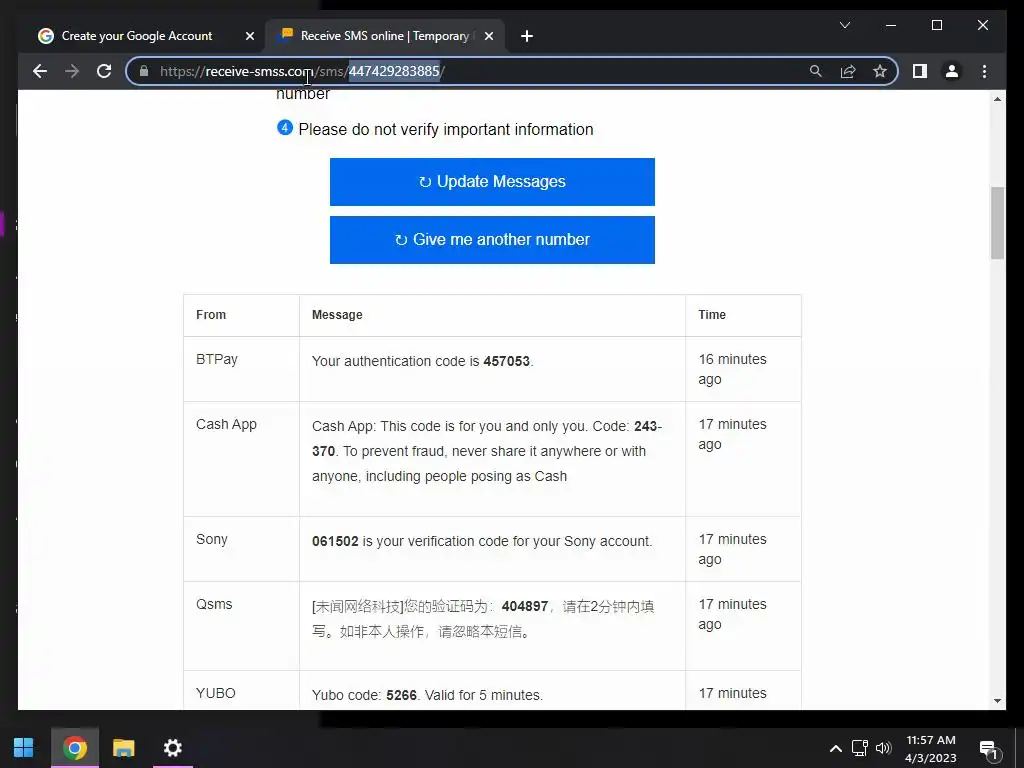Switch to Create your Google Account tab
The width and height of the screenshot is (1024, 768).
point(136,36)
